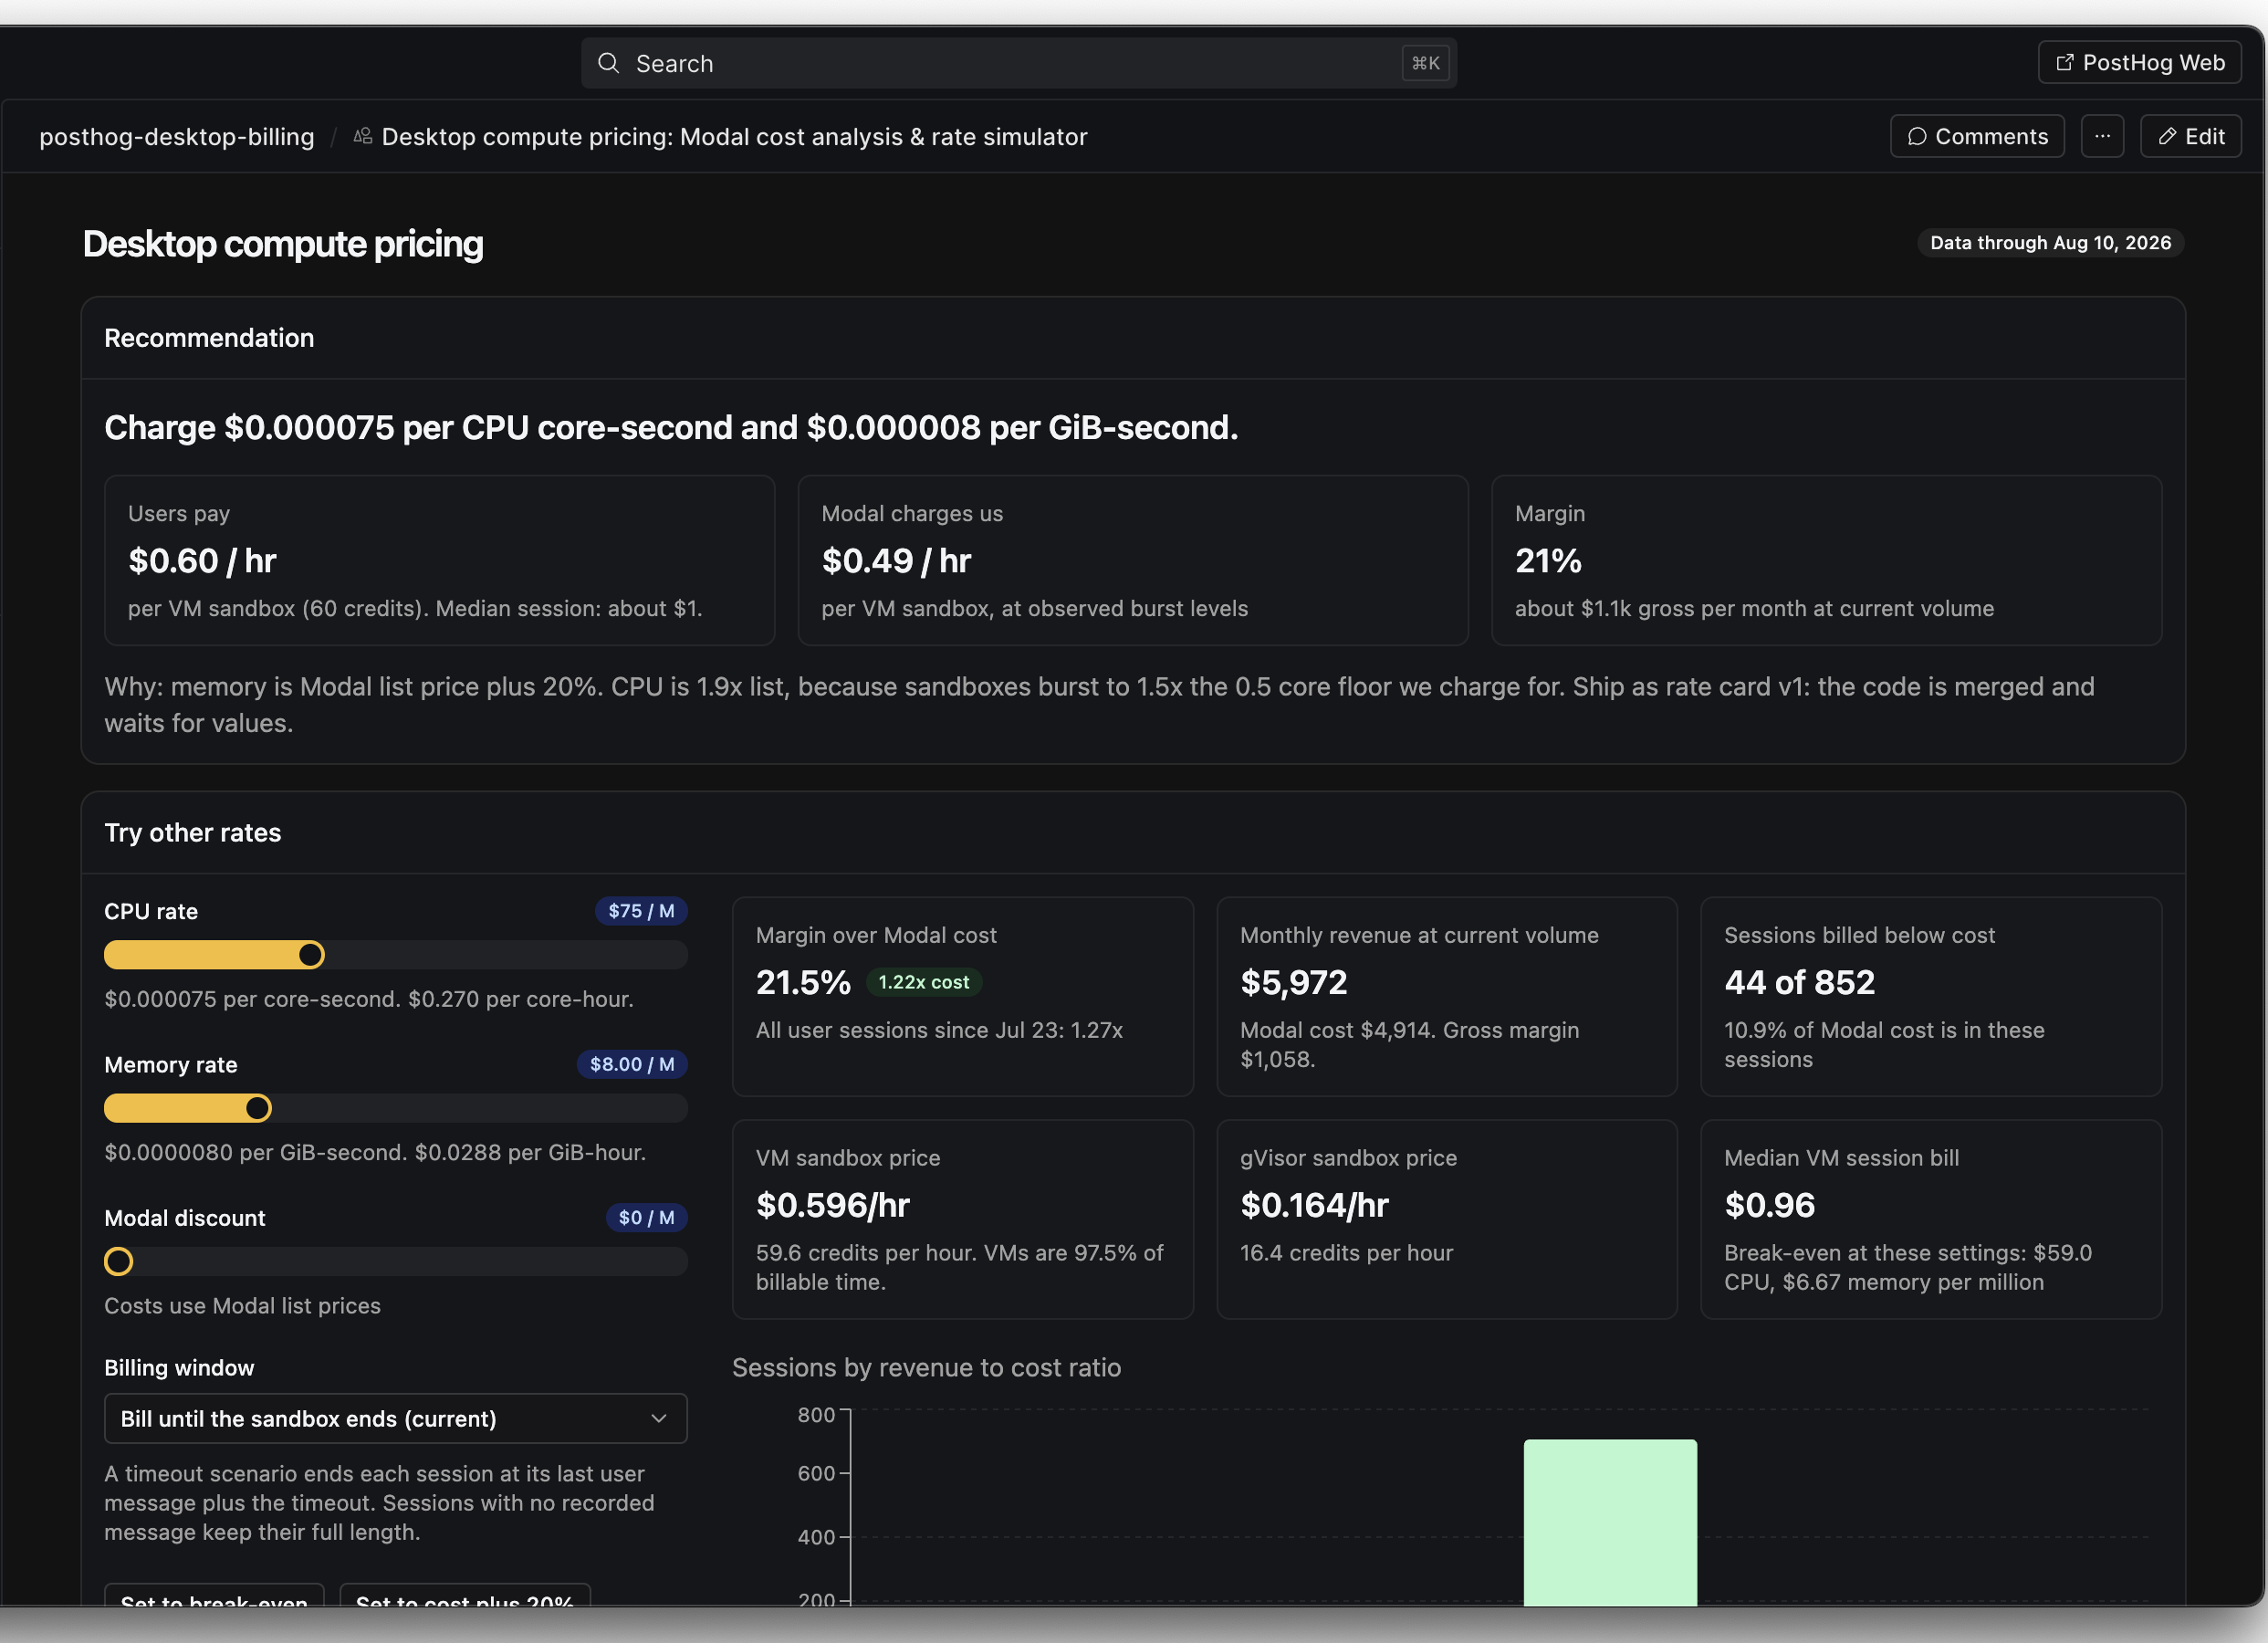Click the VM sandbox price $0.596/hr value
The image size is (2268, 1643).
833,1205
